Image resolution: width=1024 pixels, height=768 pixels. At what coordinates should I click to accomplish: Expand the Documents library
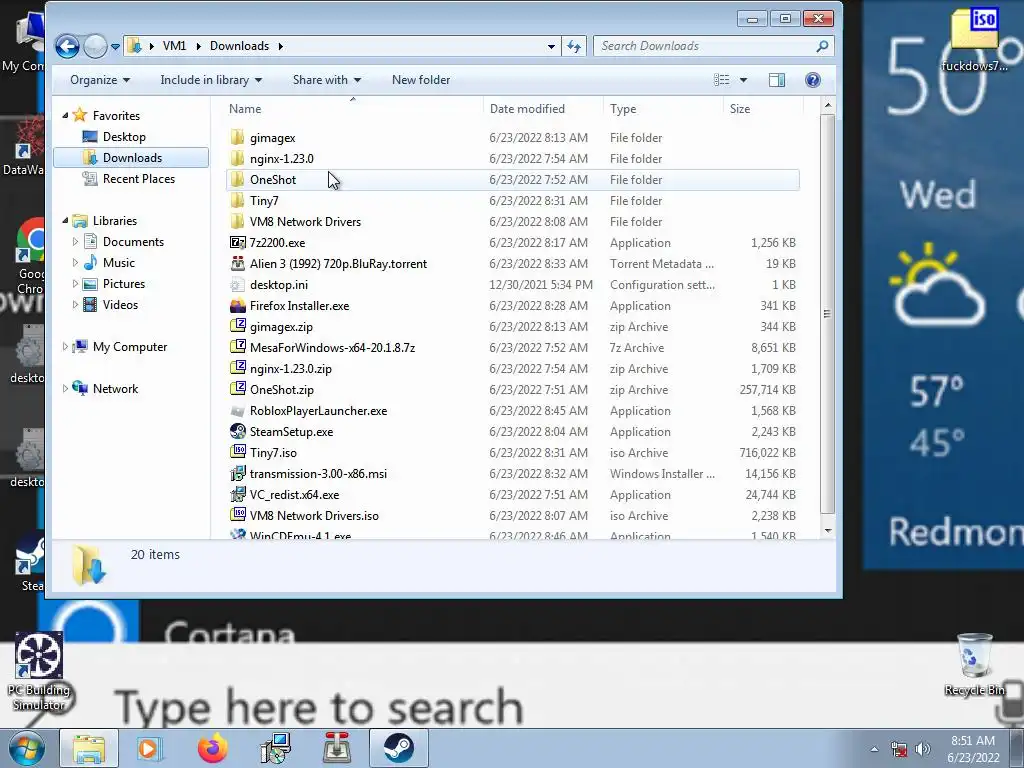click(x=74, y=242)
